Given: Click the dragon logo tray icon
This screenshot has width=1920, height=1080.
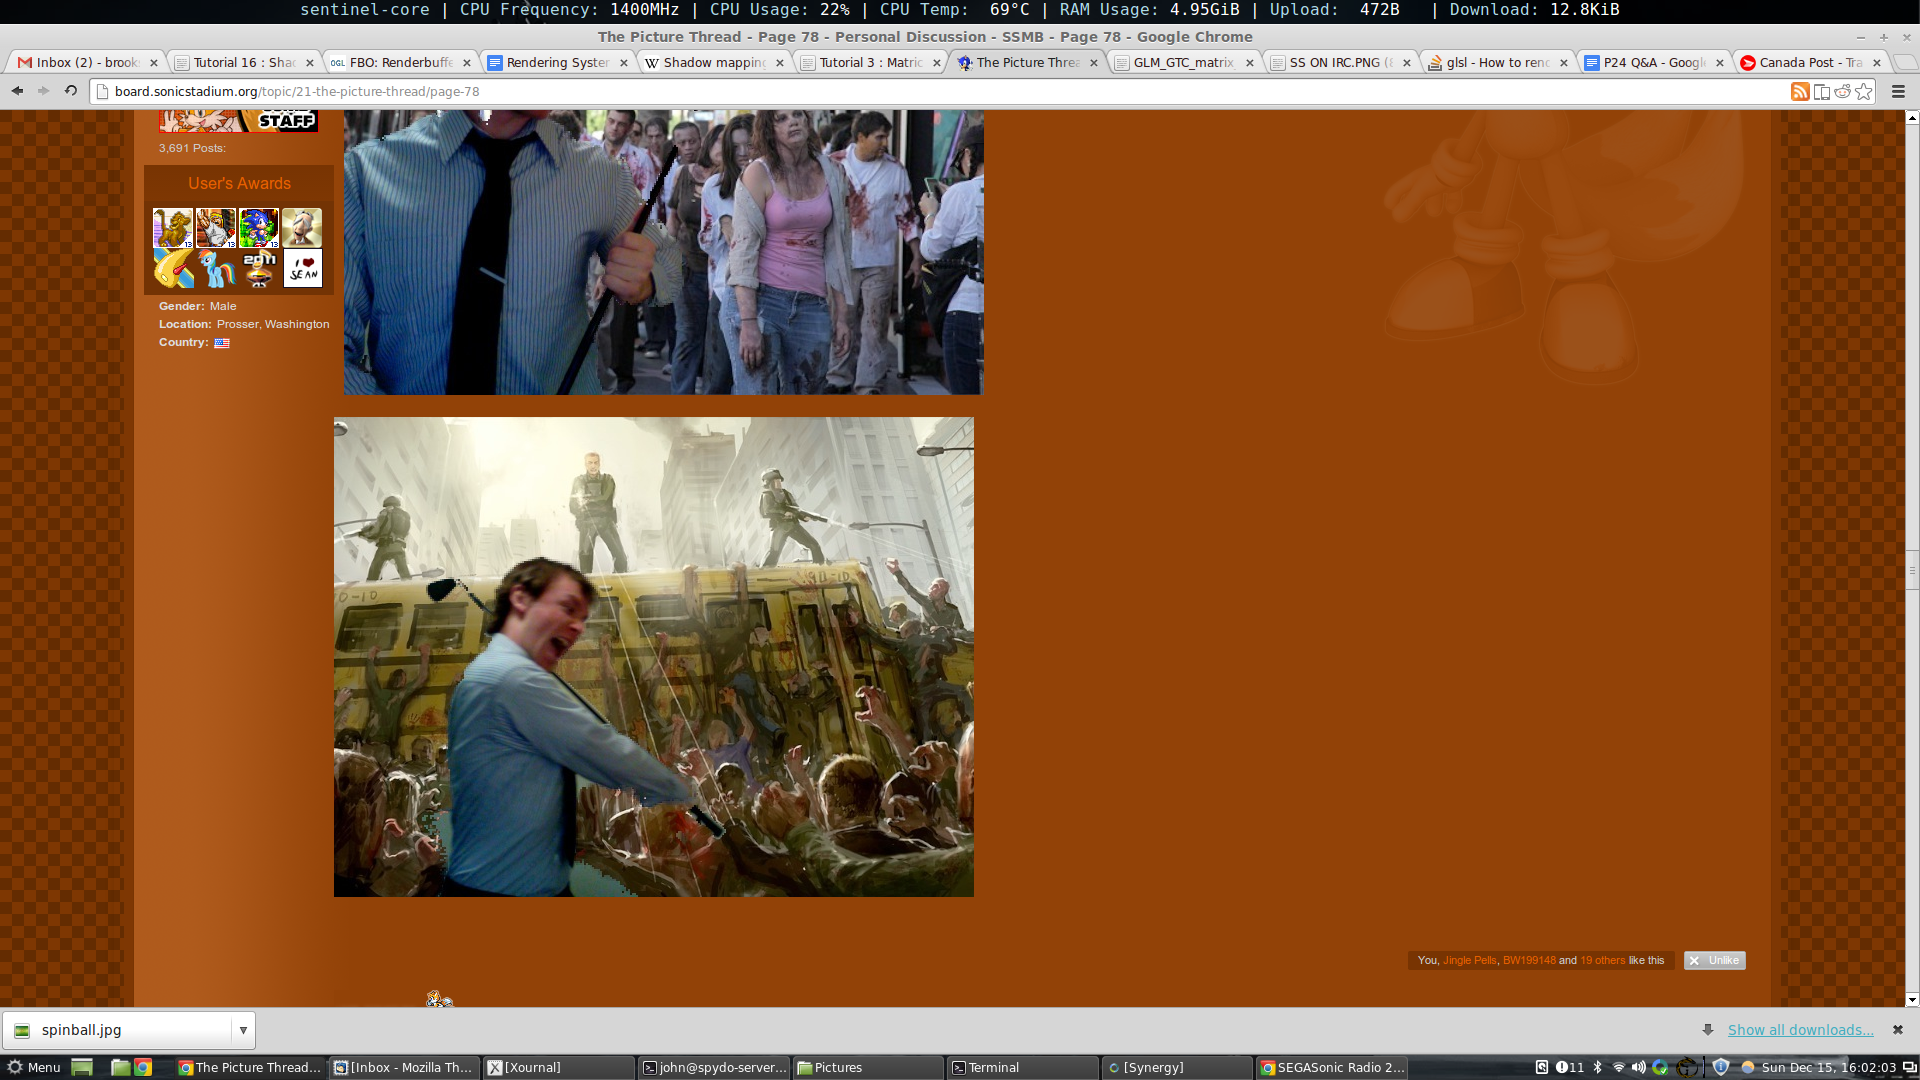Looking at the screenshot, I should tap(1688, 1067).
